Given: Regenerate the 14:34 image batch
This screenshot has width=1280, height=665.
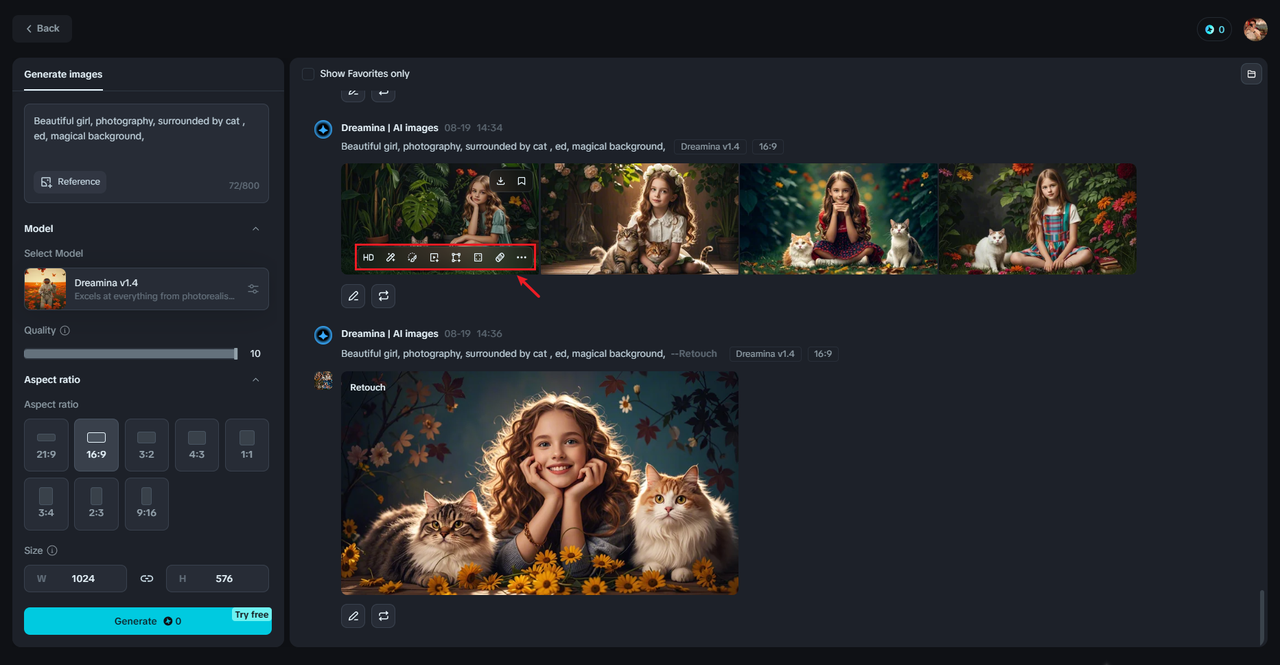Looking at the screenshot, I should pyautogui.click(x=383, y=296).
